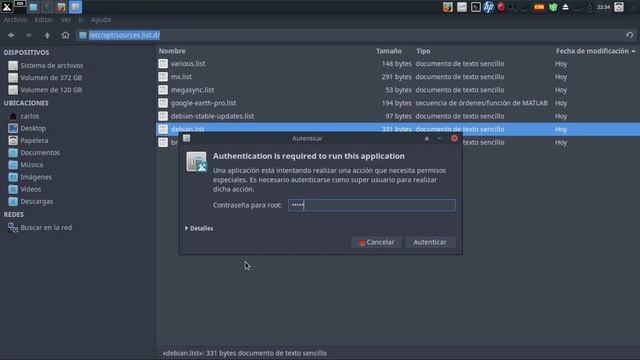Open Descargas in the sidebar
Viewport: 640px width, 360px height.
coord(37,202)
